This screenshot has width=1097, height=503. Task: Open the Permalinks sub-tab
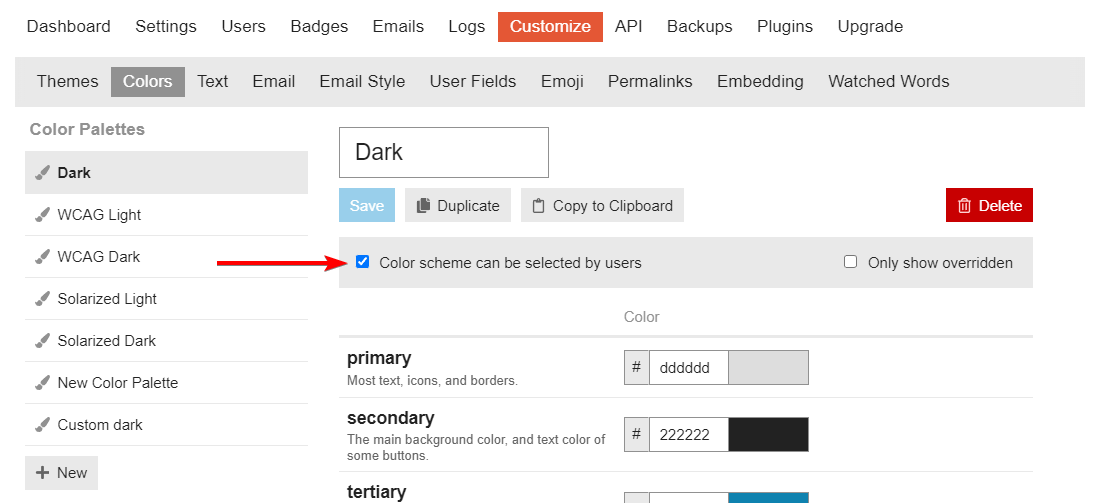[650, 82]
